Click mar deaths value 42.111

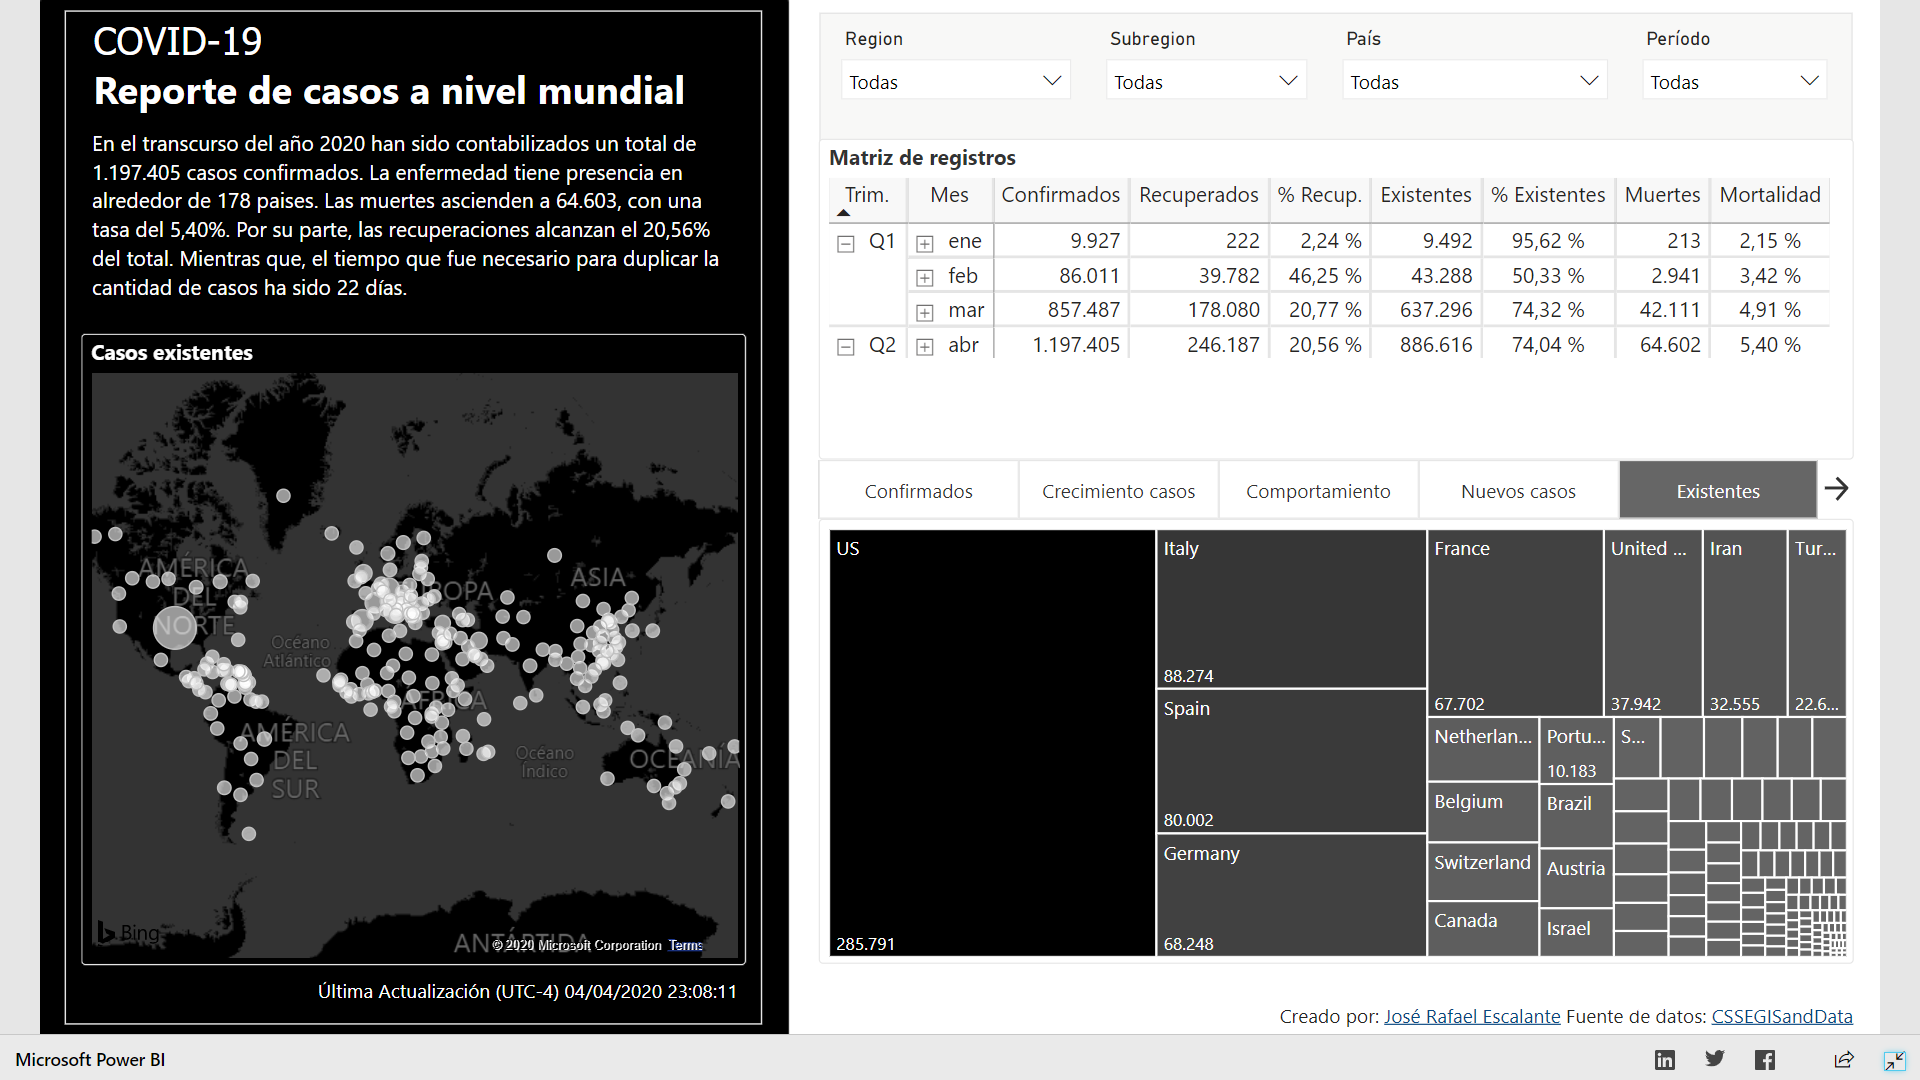(x=1669, y=310)
